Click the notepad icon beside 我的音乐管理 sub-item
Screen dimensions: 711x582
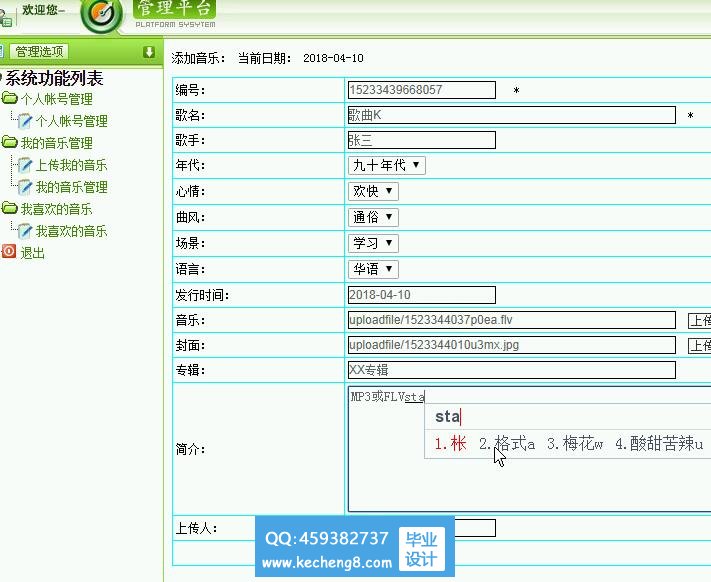click(24, 187)
